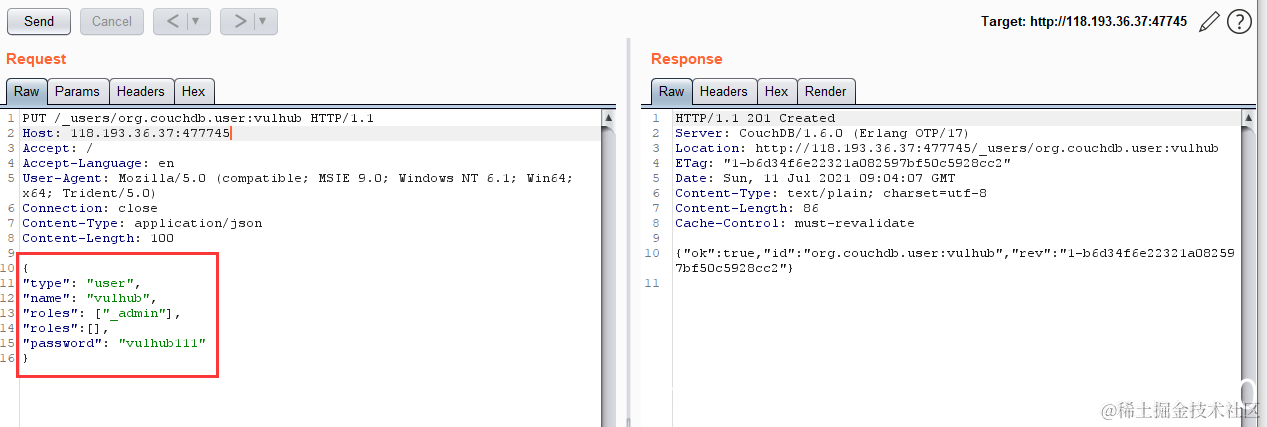Select the Raw tab in Request pane
Viewport: 1267px width, 427px height.
point(27,91)
